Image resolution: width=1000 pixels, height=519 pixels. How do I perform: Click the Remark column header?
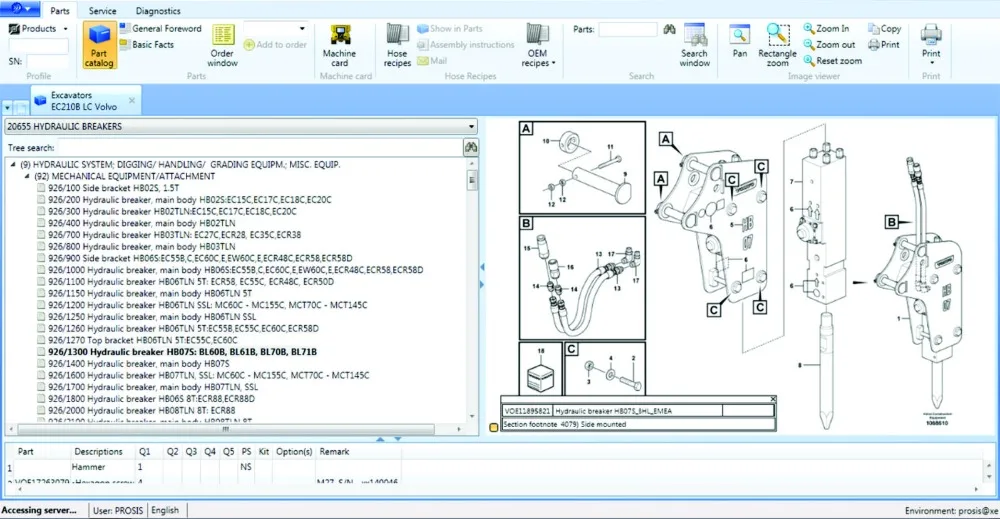[334, 451]
